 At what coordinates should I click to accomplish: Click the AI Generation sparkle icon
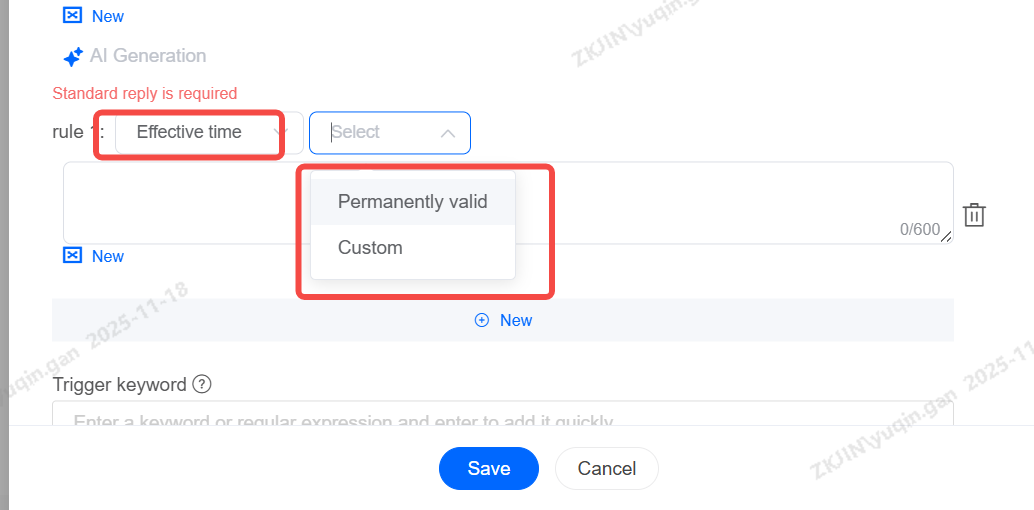pyautogui.click(x=72, y=57)
